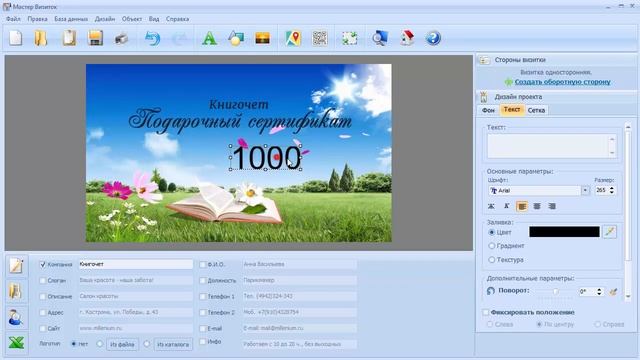Select the Текстура fill radio button
The width and height of the screenshot is (640, 360).
[492, 260]
